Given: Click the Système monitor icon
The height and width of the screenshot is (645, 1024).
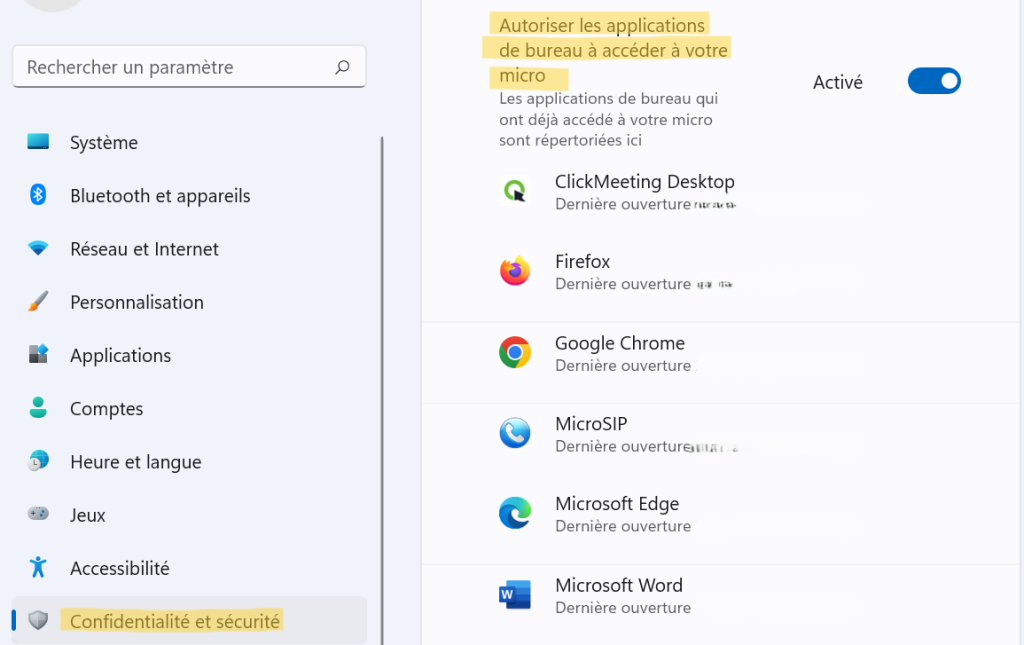Looking at the screenshot, I should (38, 141).
